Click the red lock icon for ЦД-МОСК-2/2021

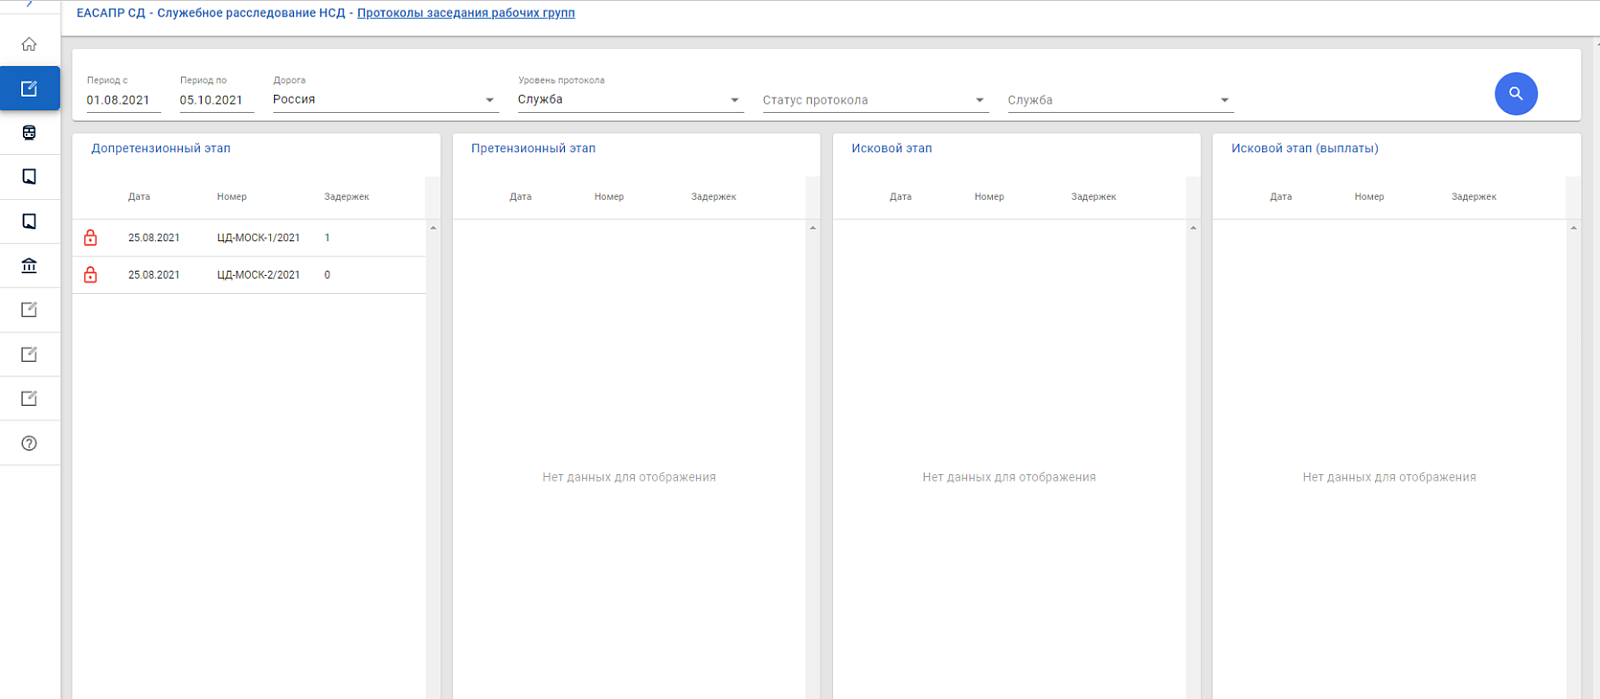coord(90,275)
